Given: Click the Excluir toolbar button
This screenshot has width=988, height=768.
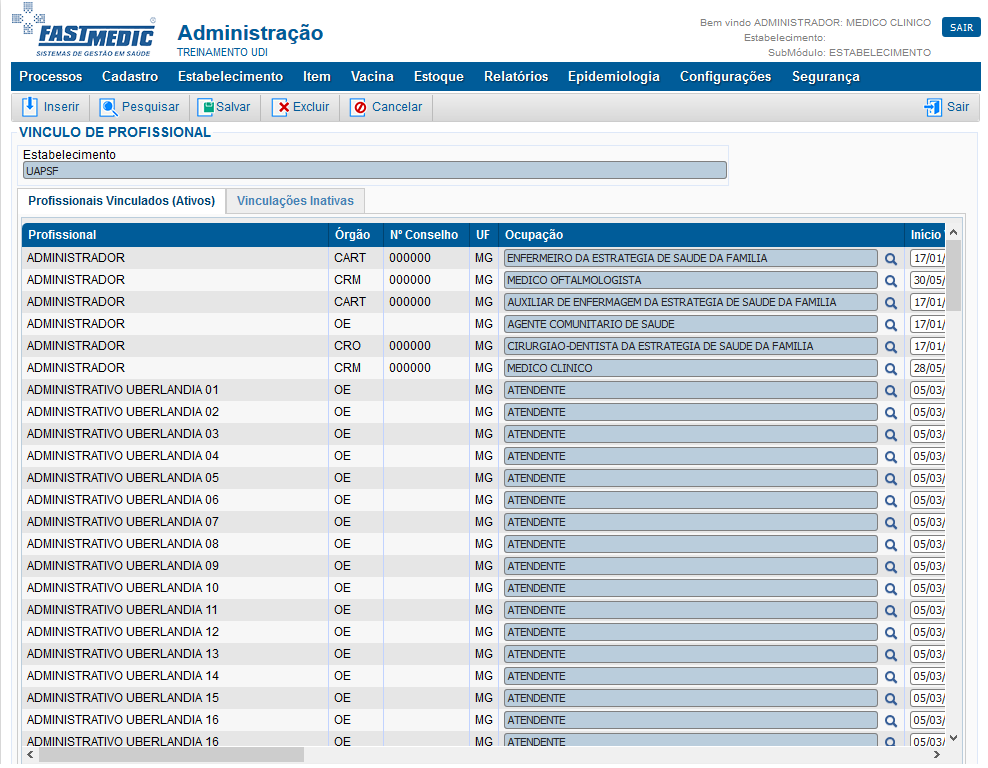Looking at the screenshot, I should [x=301, y=107].
